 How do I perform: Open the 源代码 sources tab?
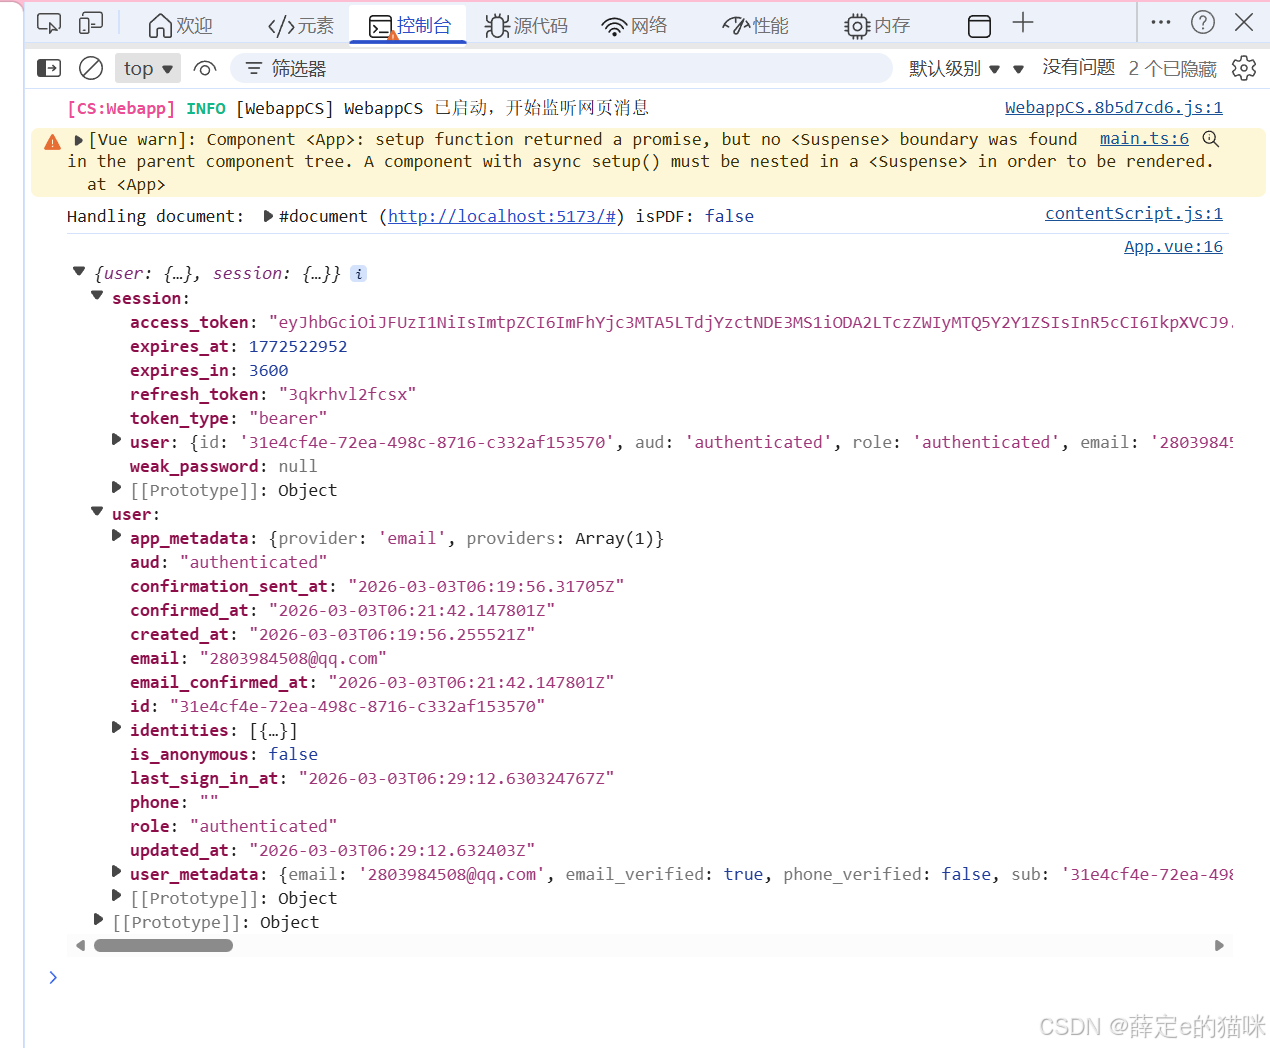526,25
